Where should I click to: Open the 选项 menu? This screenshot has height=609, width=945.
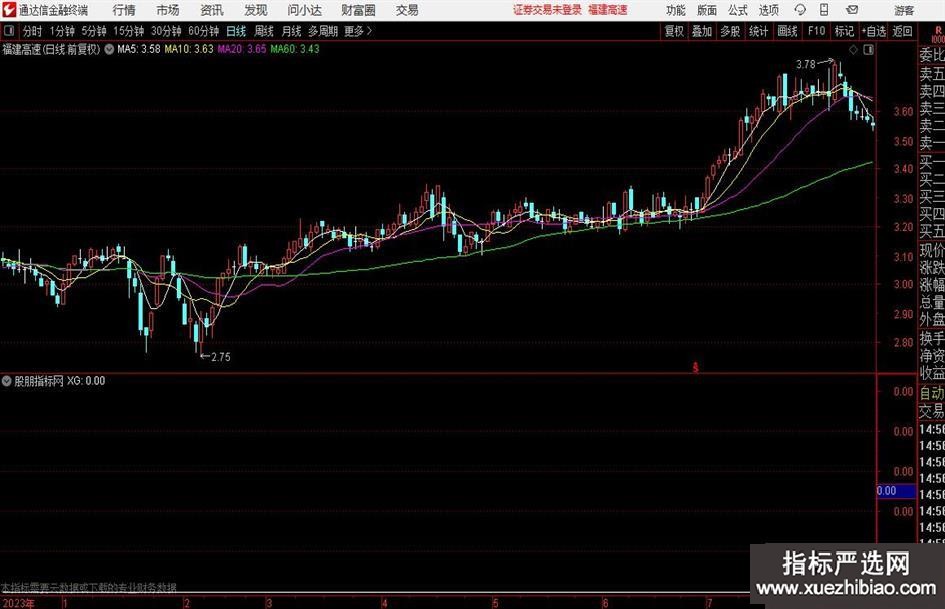[768, 10]
